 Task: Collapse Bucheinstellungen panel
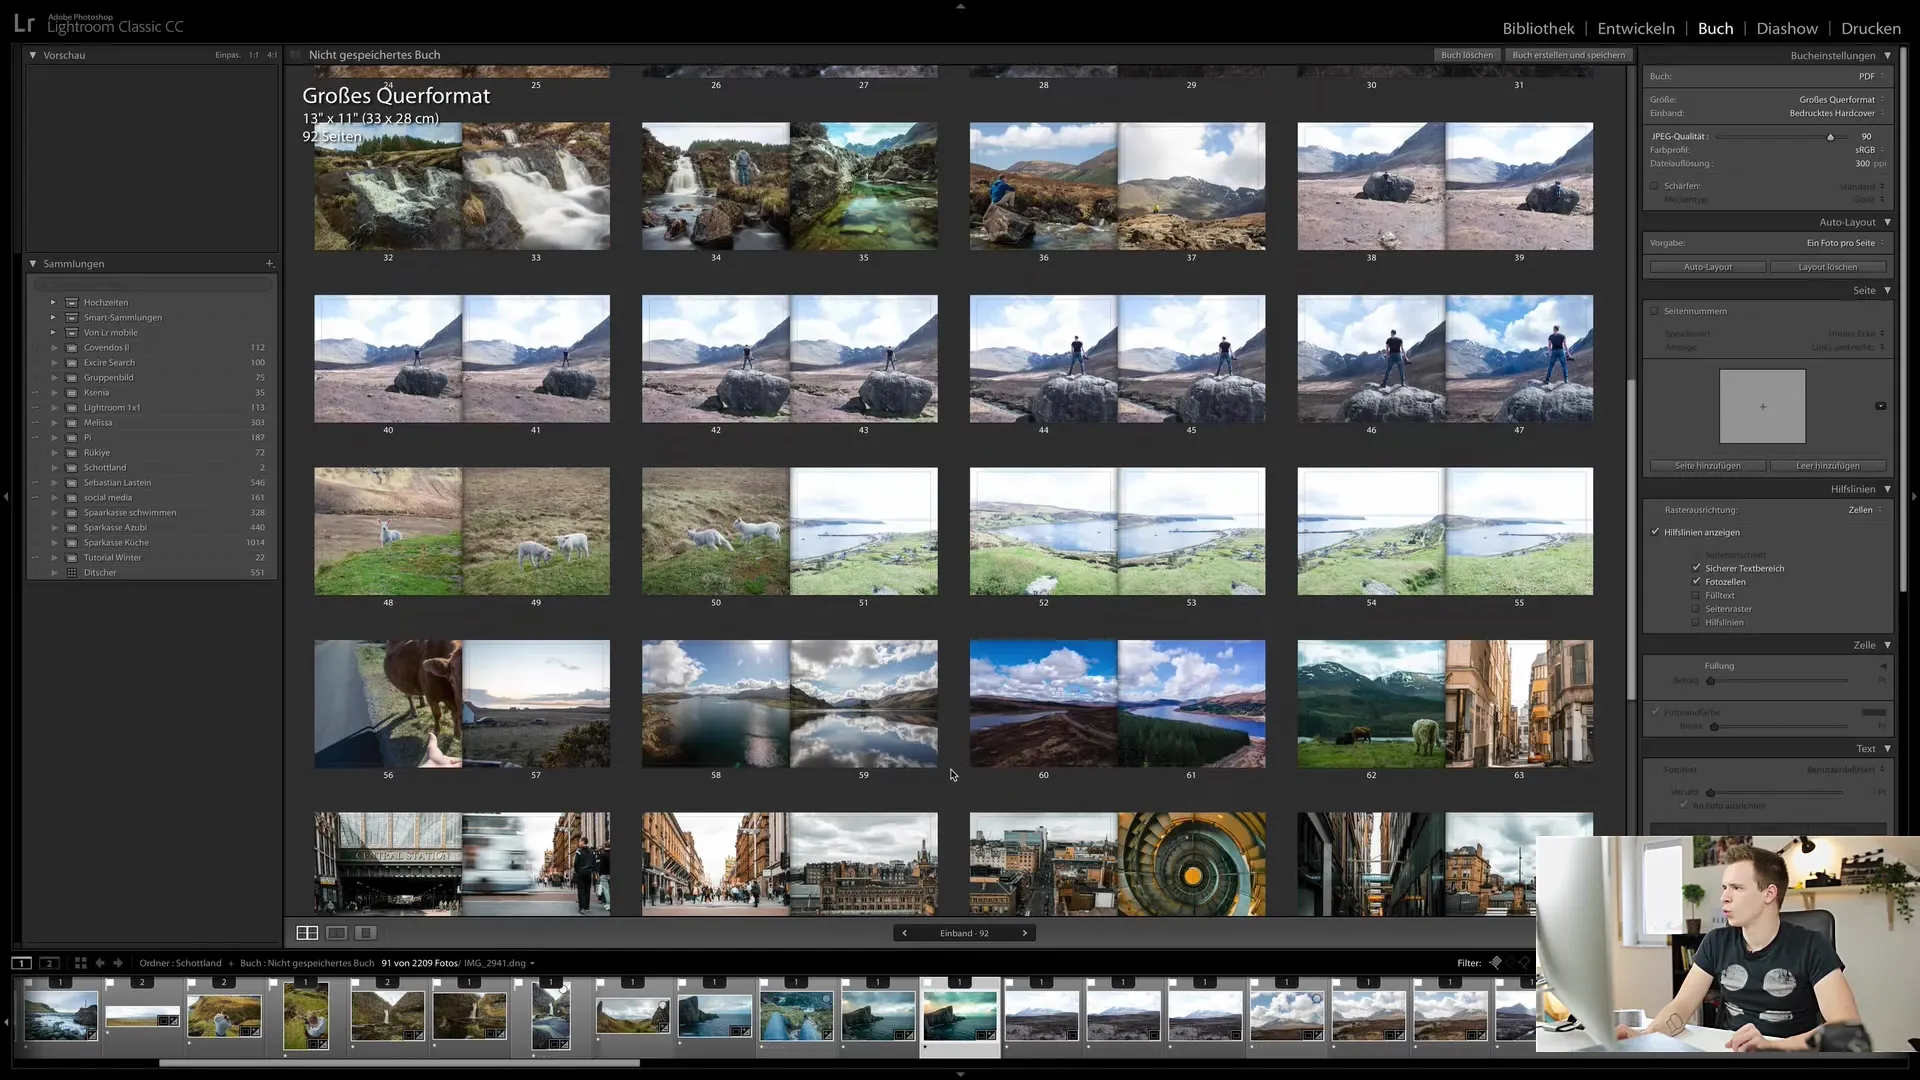coord(1887,56)
